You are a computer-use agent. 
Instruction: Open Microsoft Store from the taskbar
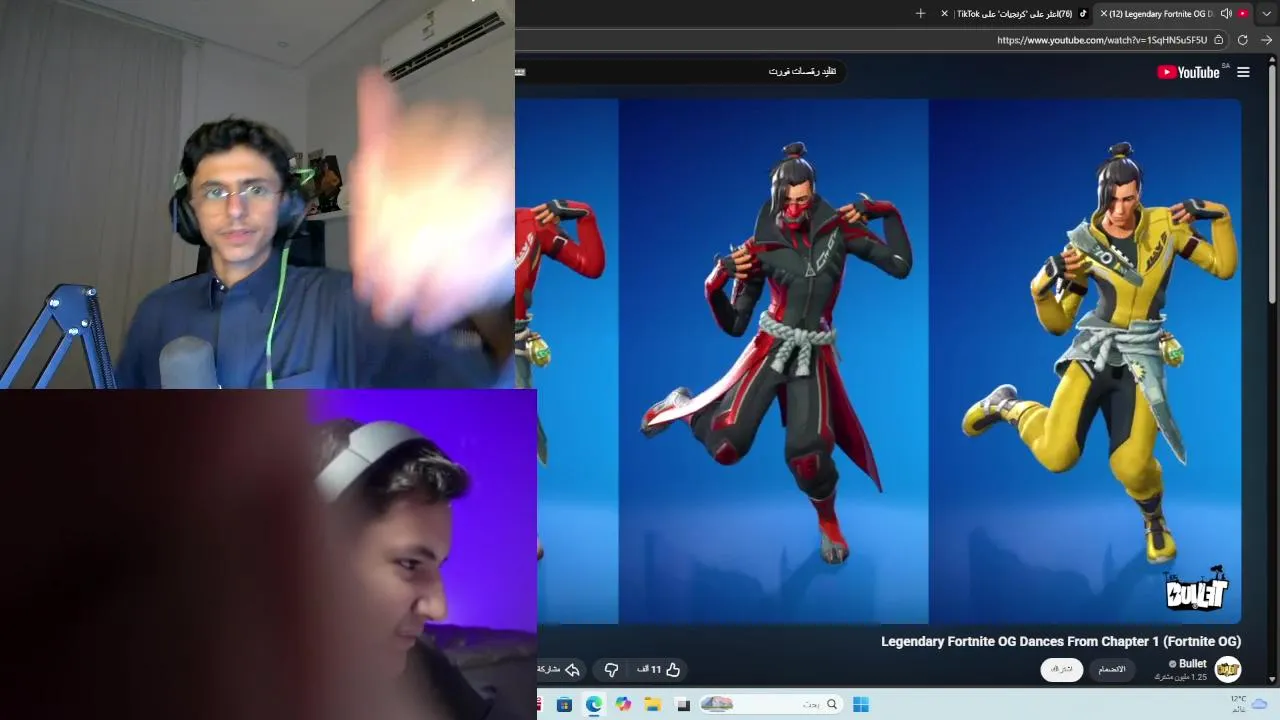click(564, 704)
